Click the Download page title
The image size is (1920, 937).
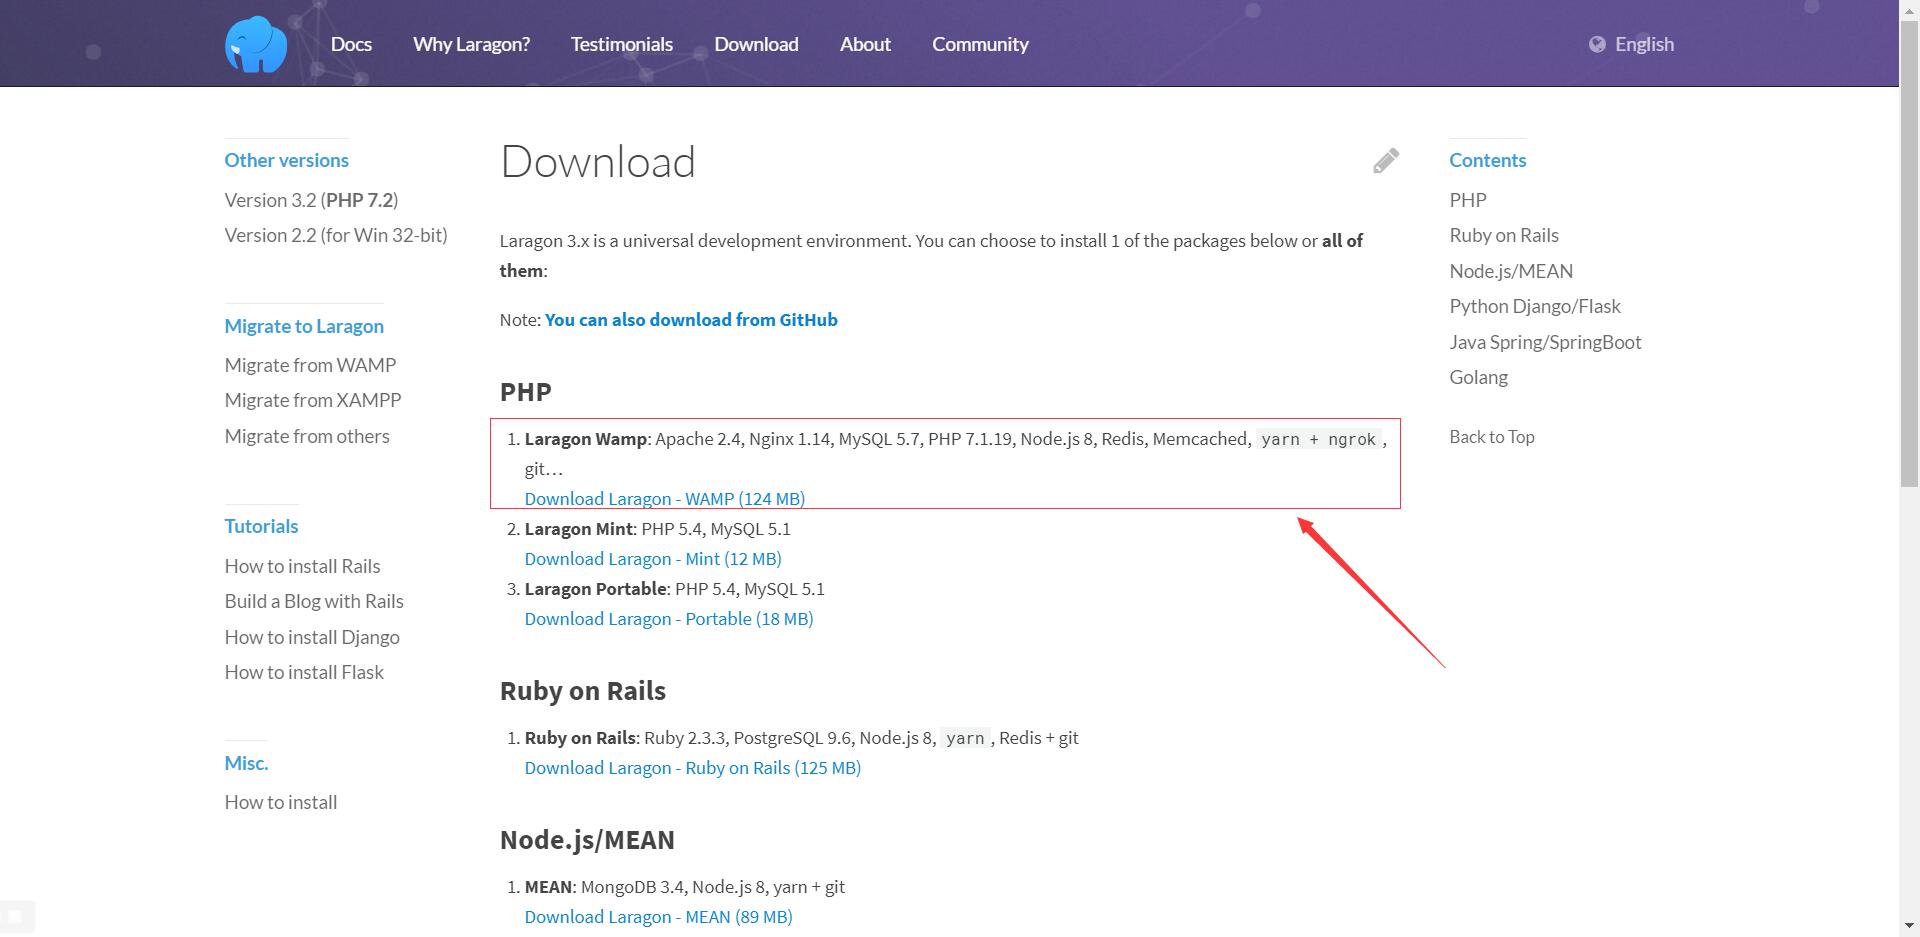tap(598, 162)
